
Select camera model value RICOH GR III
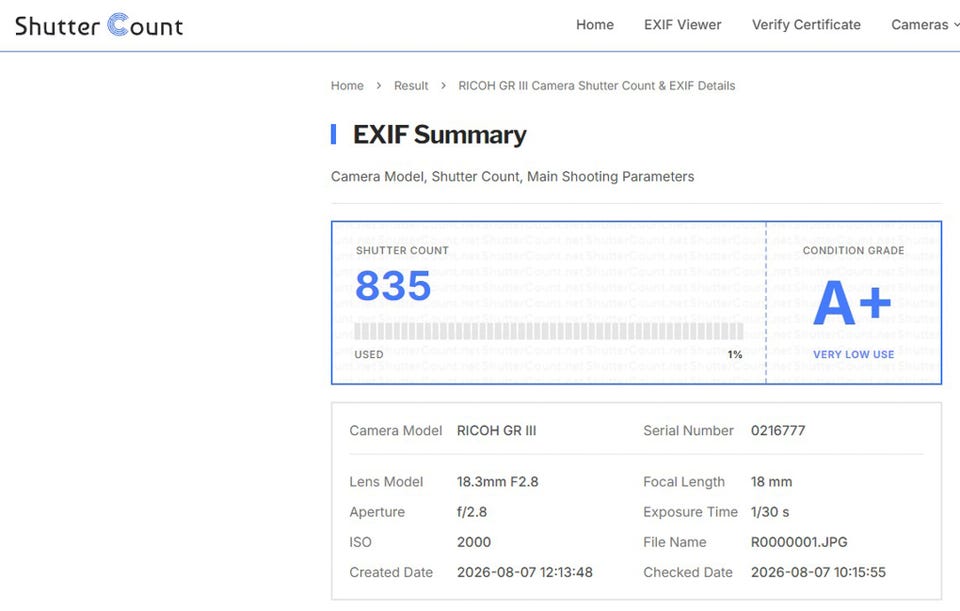pos(496,430)
